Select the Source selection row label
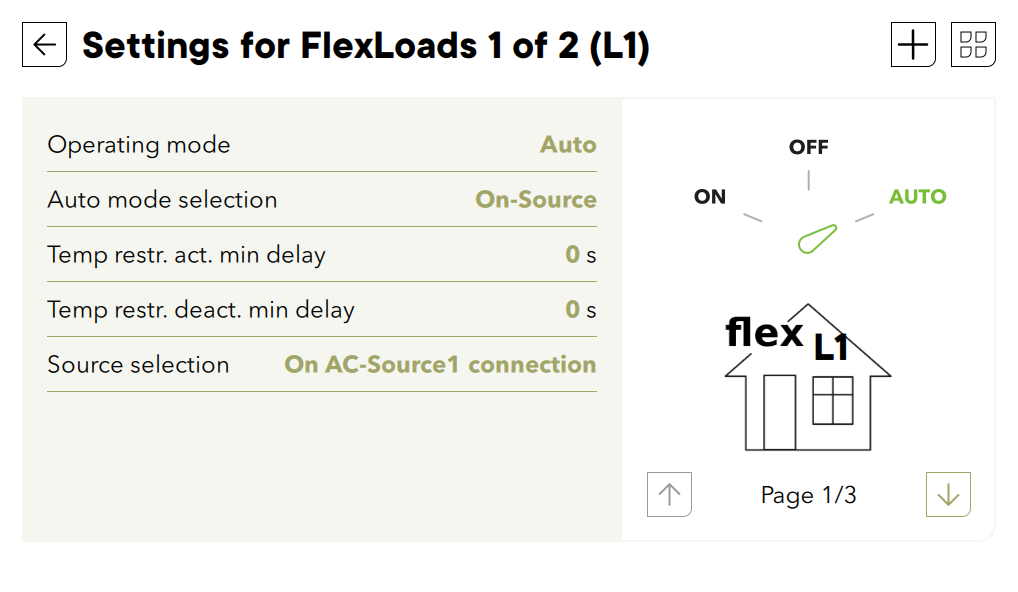The width and height of the screenshot is (1018, 592). click(x=138, y=365)
